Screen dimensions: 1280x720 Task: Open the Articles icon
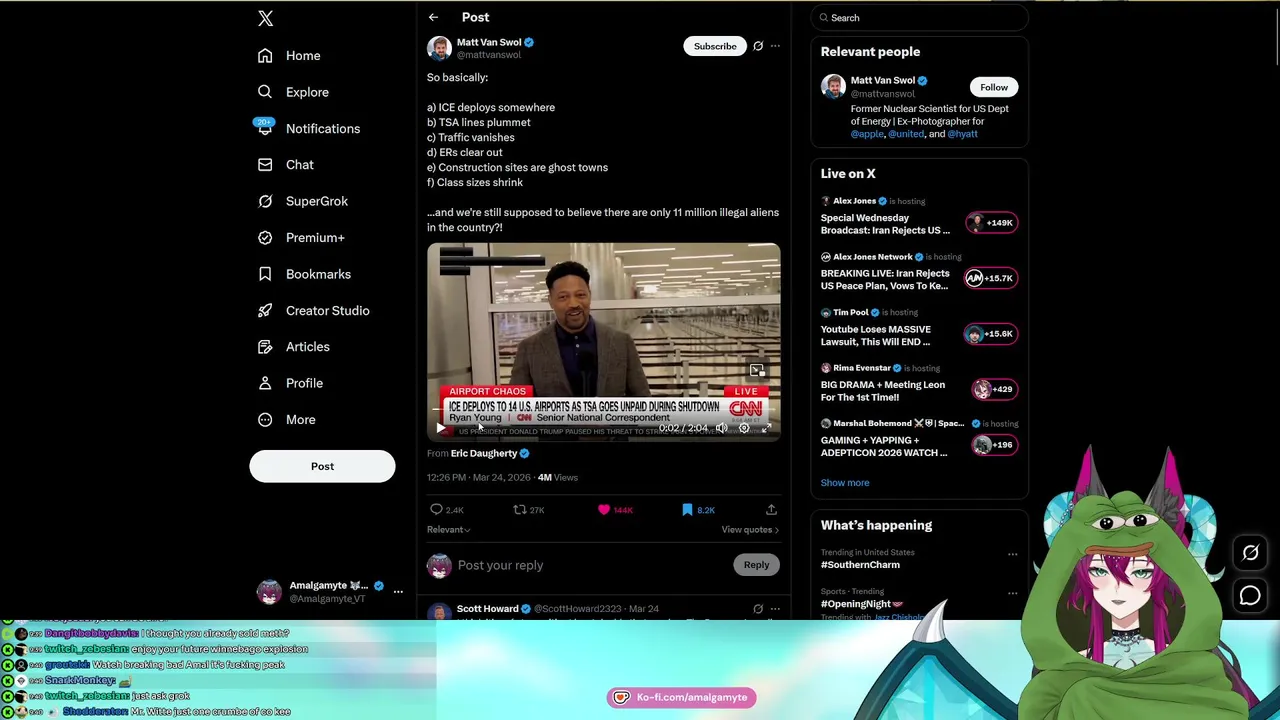click(265, 347)
